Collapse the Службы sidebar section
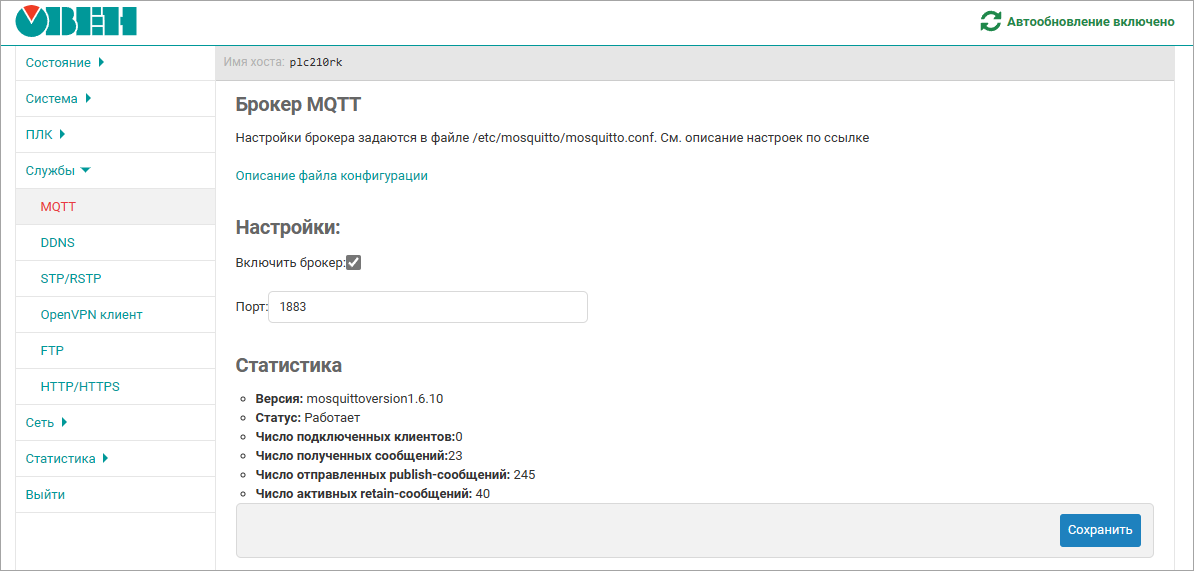 57,171
